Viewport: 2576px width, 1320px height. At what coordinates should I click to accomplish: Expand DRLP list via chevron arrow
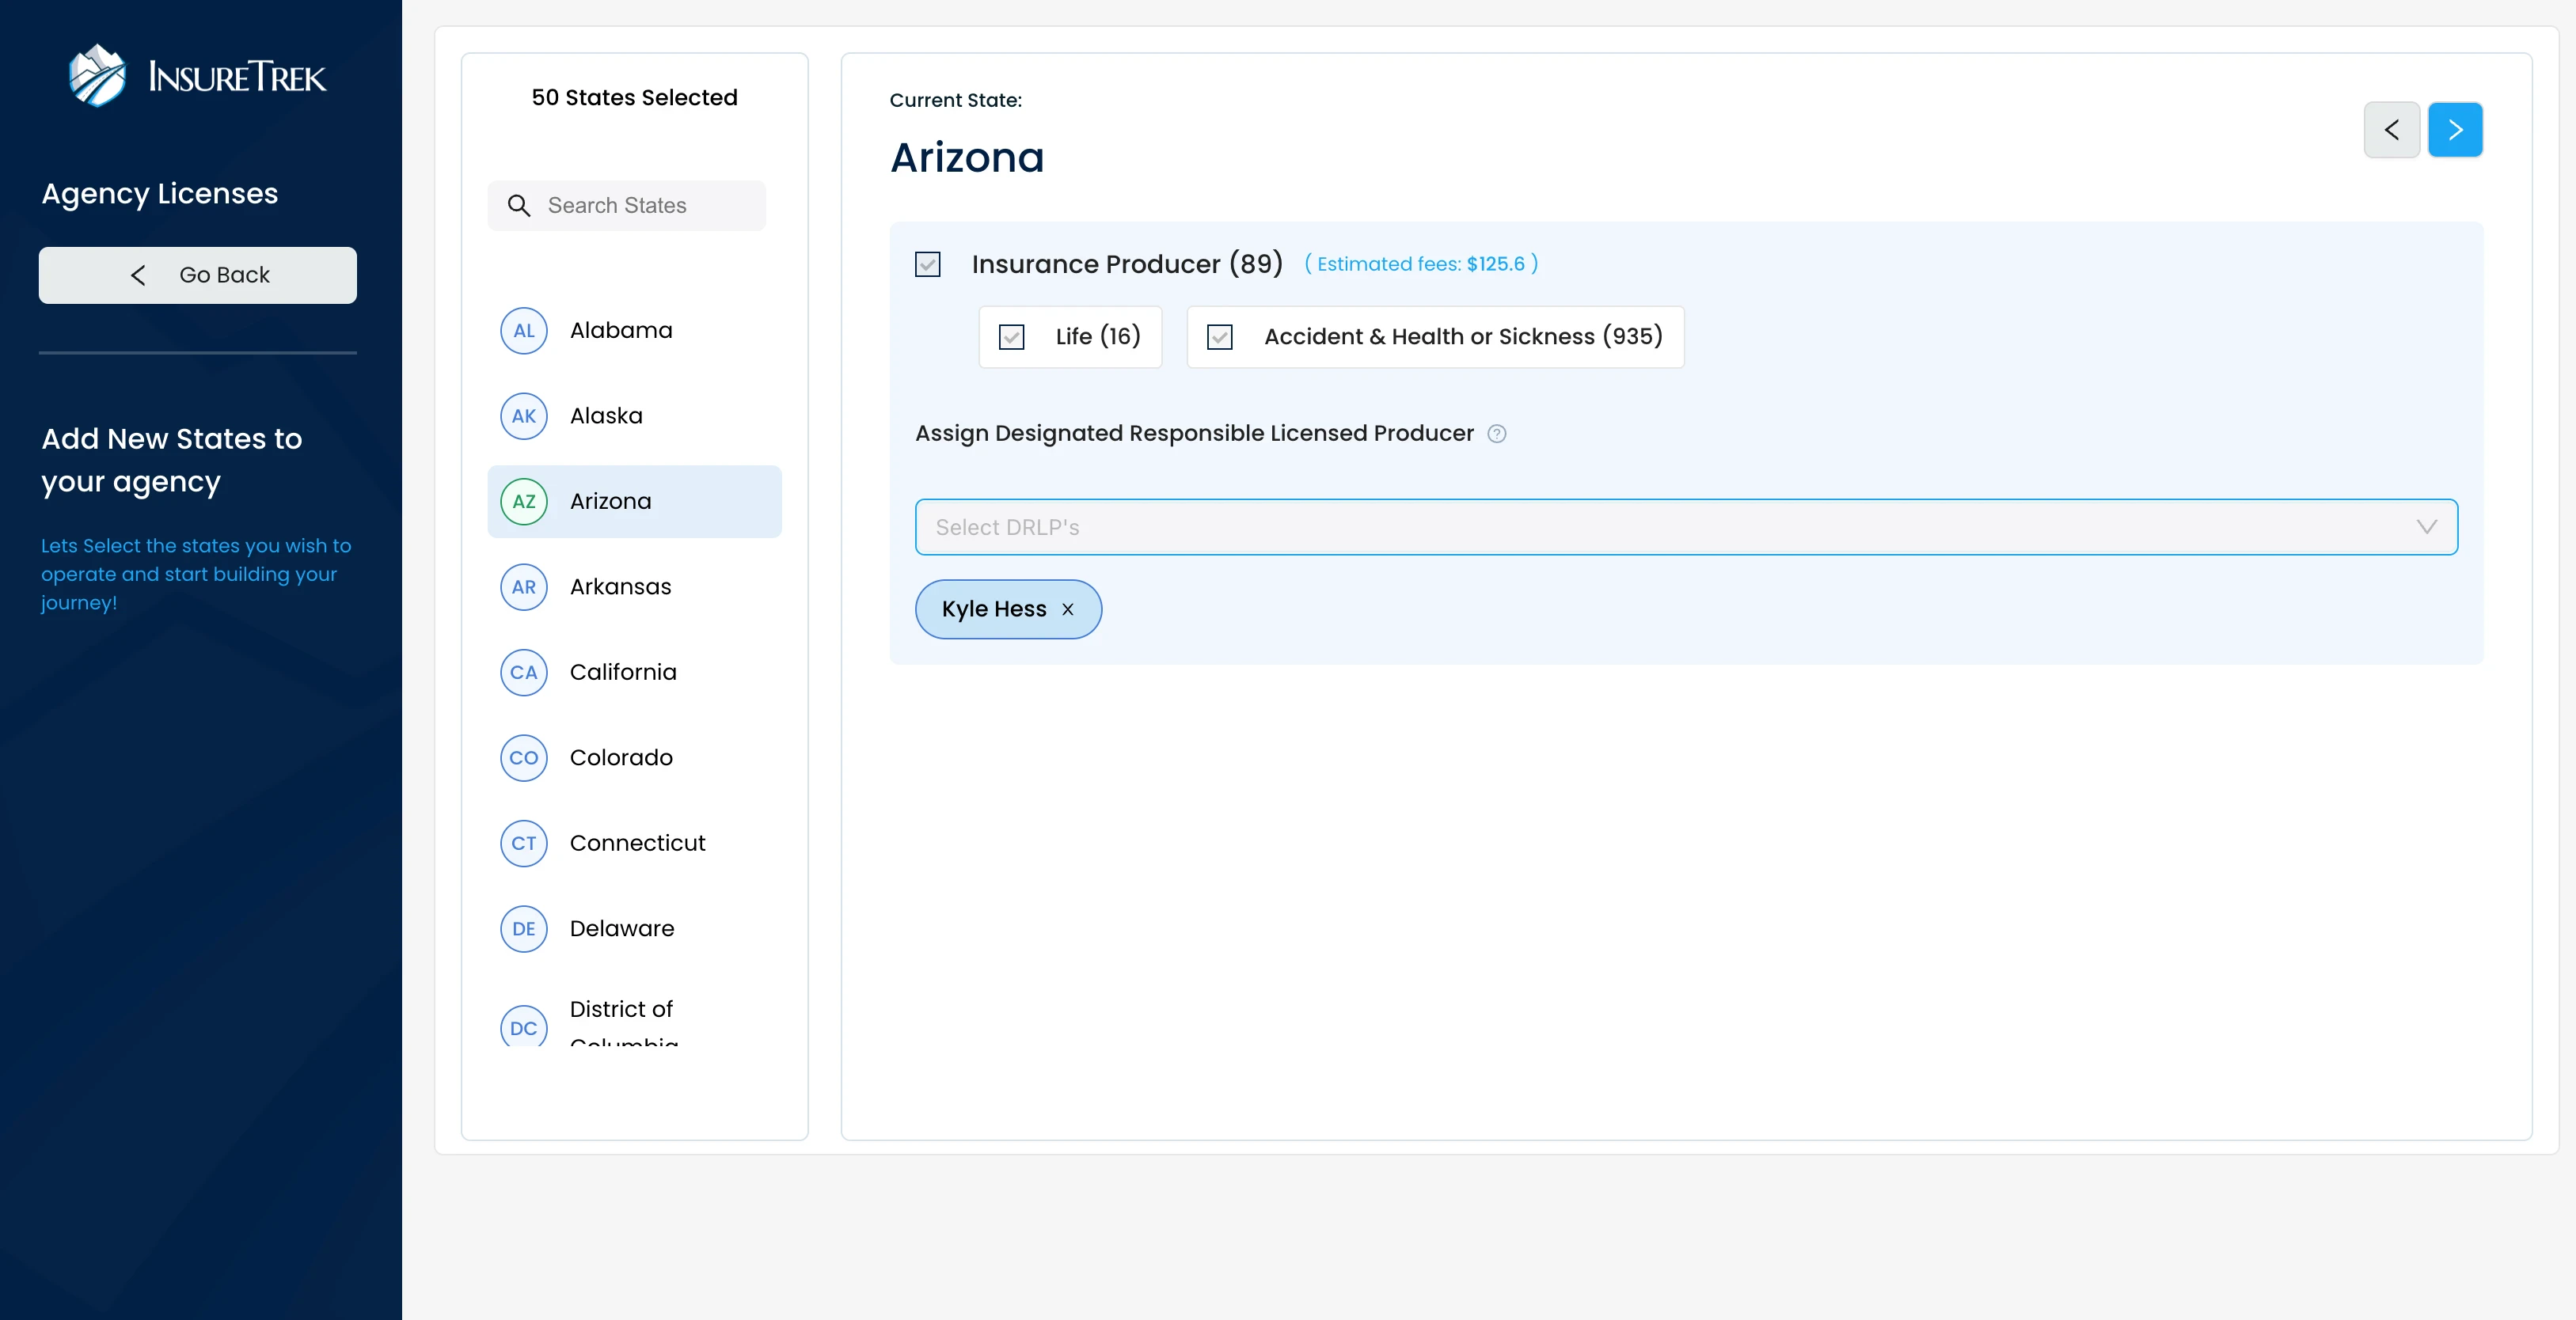tap(2426, 527)
